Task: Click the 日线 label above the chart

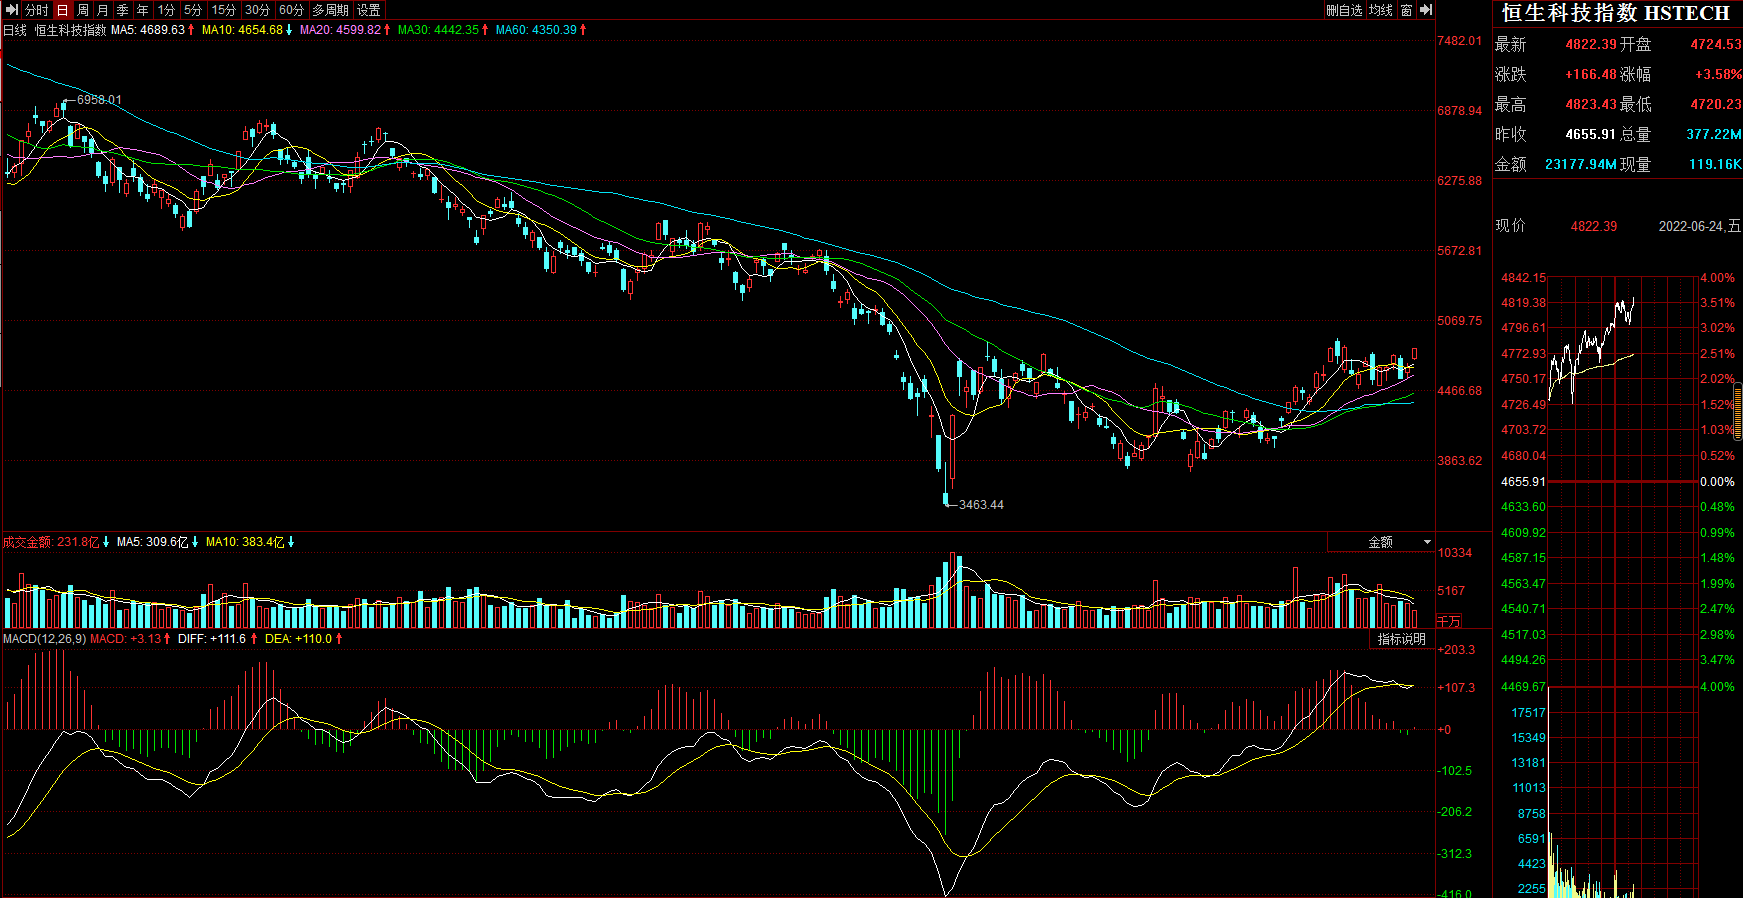Action: [x=15, y=30]
